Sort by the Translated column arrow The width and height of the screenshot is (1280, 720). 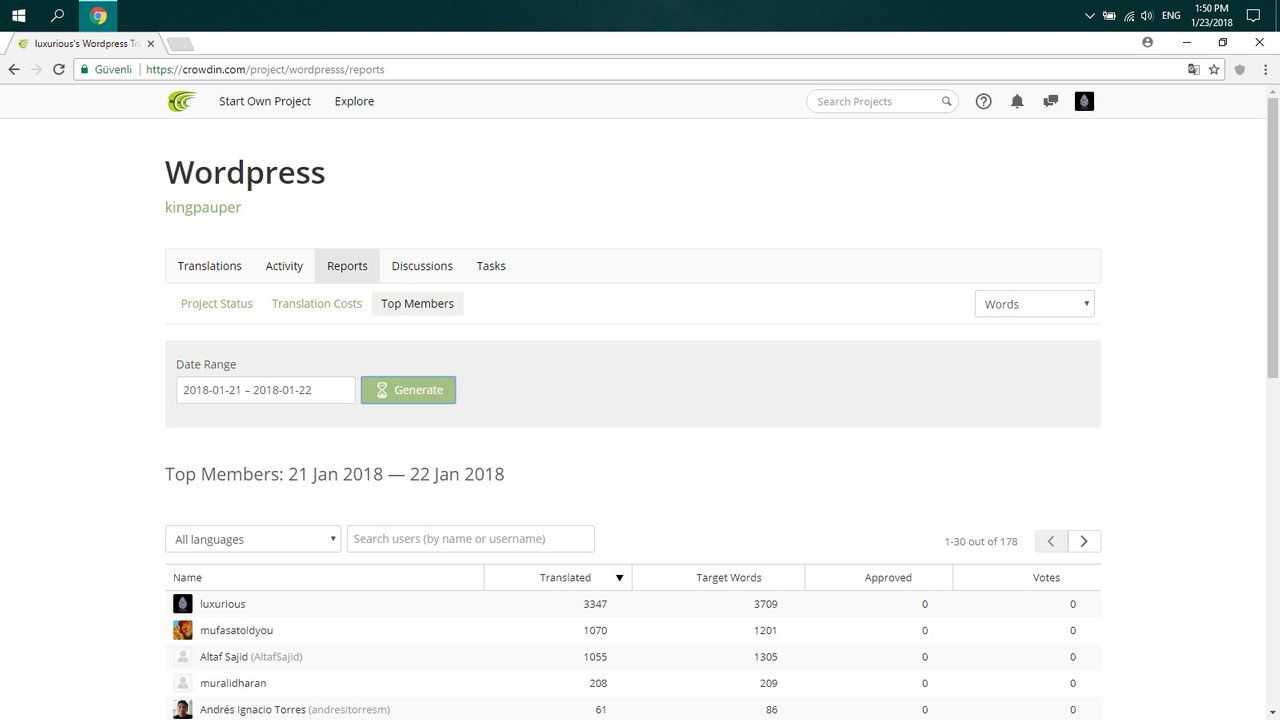point(620,578)
